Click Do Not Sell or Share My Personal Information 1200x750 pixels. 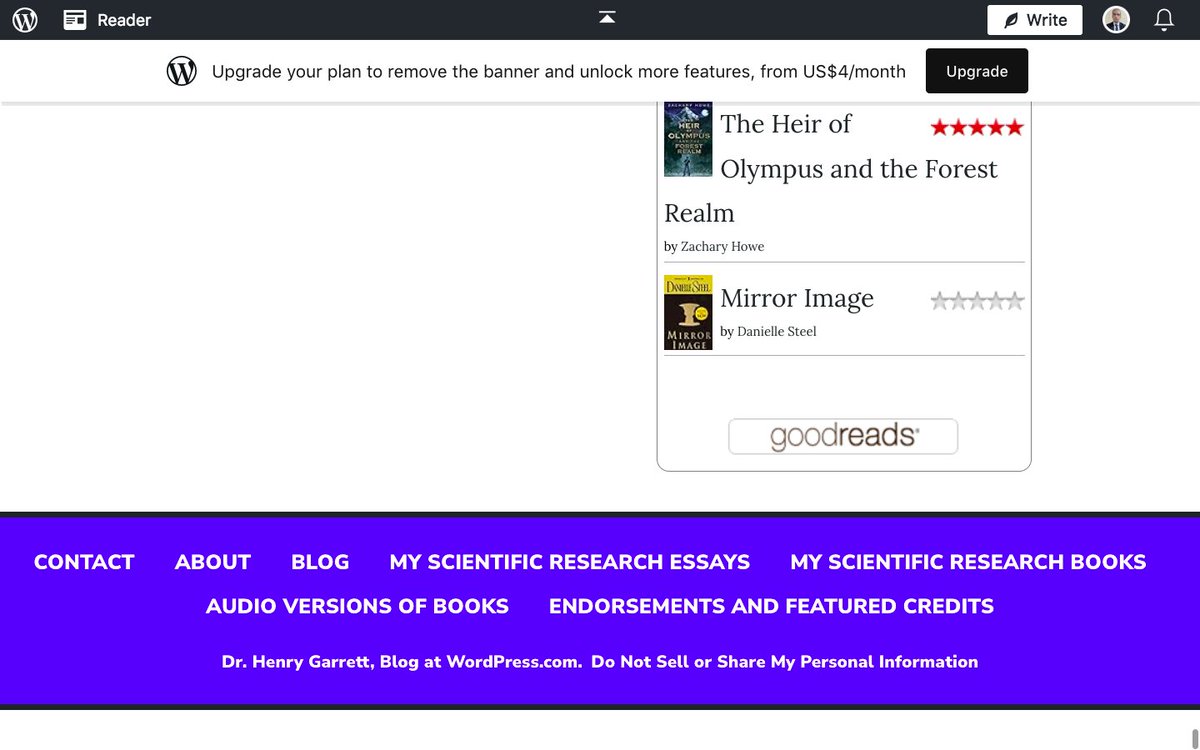coord(784,662)
